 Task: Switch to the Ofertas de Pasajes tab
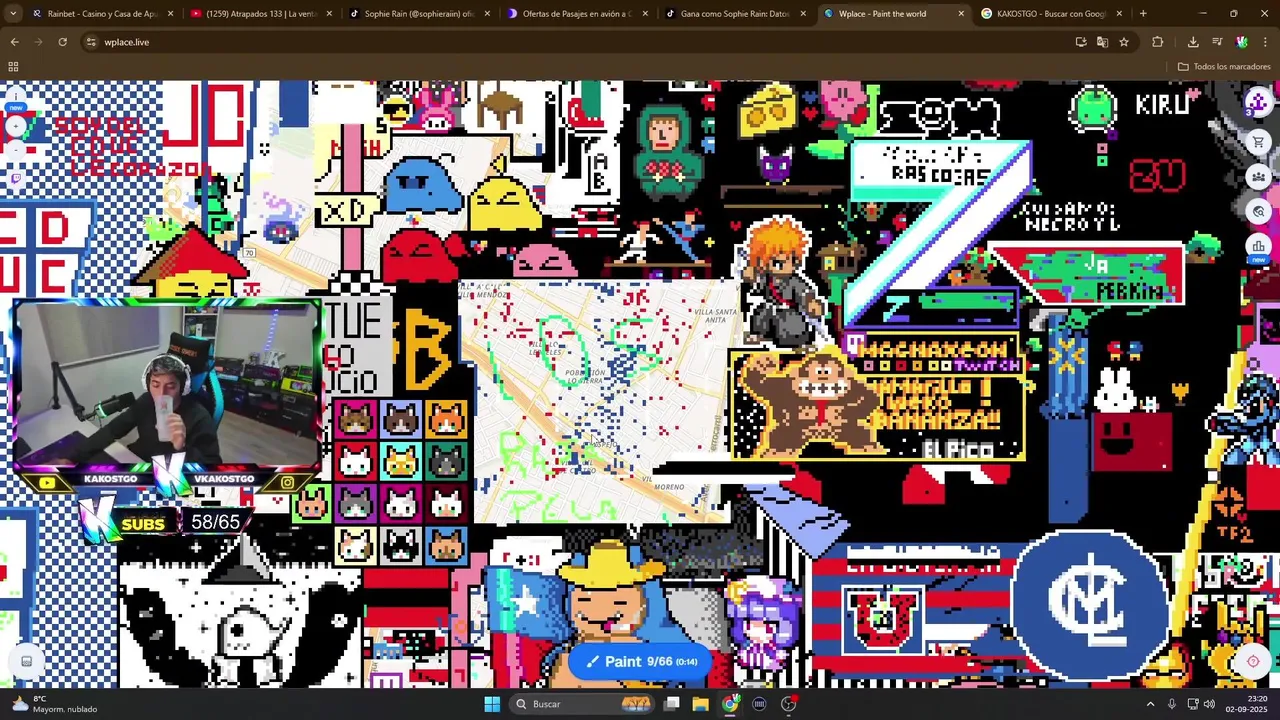(576, 14)
